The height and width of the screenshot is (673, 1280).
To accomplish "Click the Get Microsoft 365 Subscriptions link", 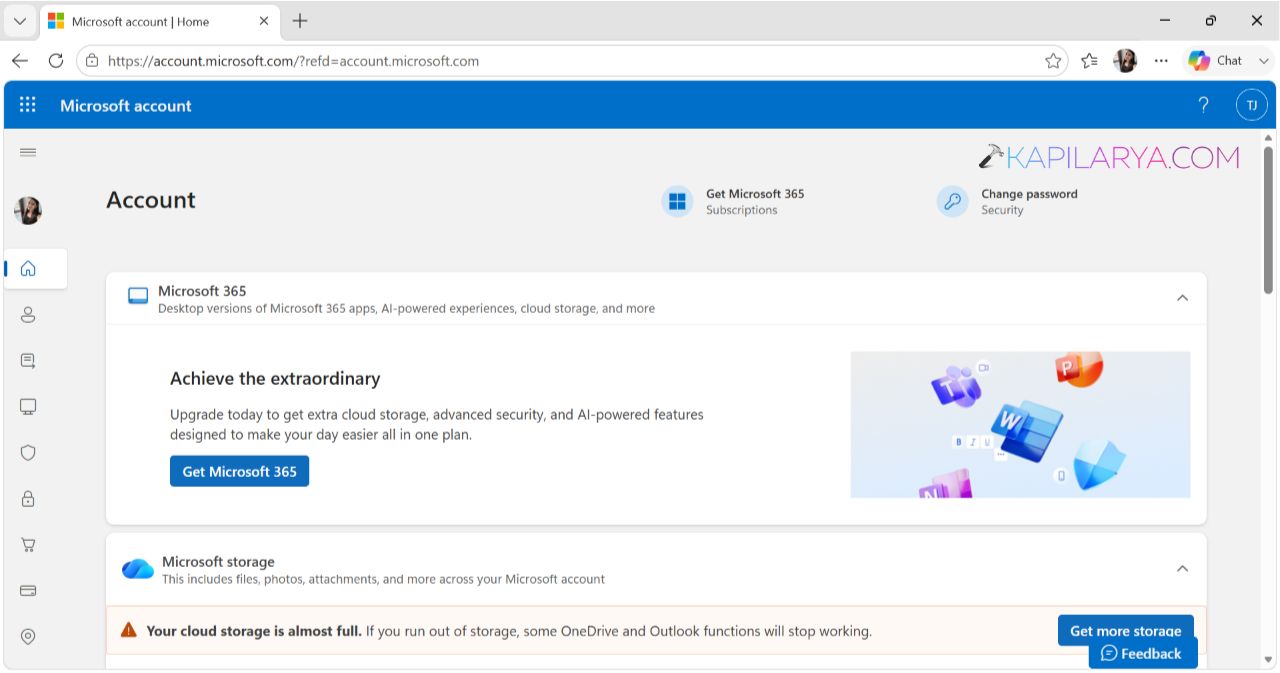I will pos(755,202).
